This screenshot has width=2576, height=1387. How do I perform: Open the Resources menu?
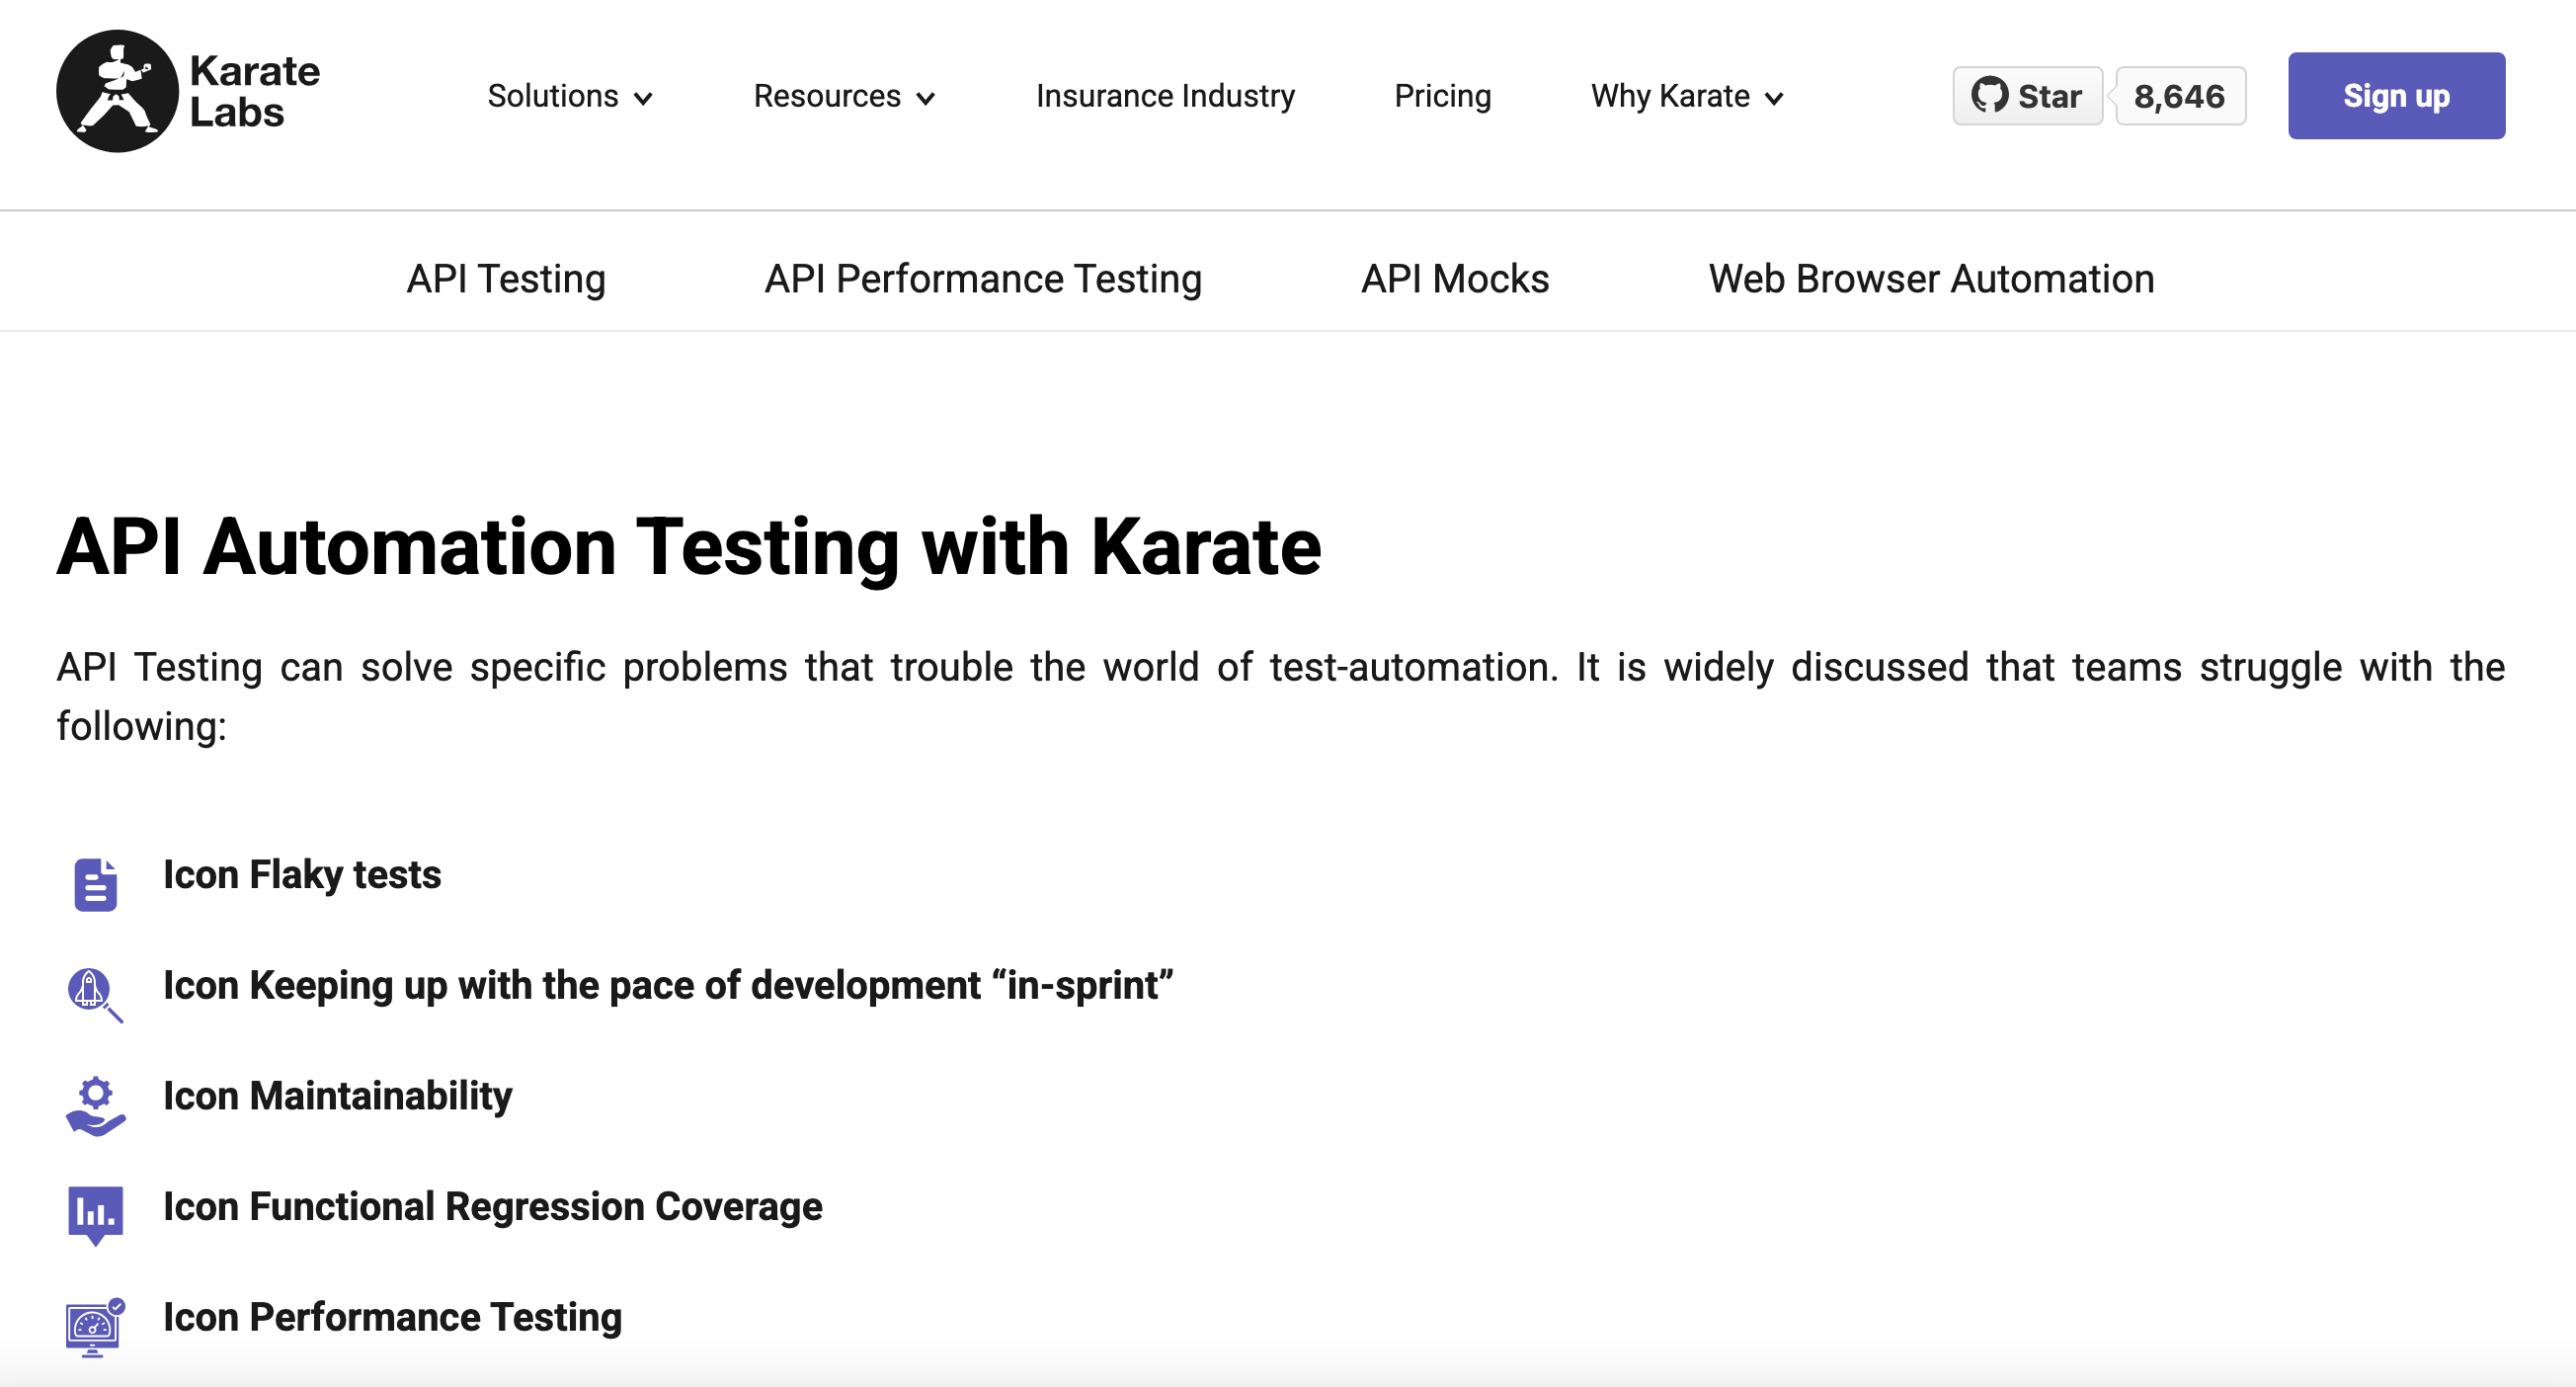[845, 96]
